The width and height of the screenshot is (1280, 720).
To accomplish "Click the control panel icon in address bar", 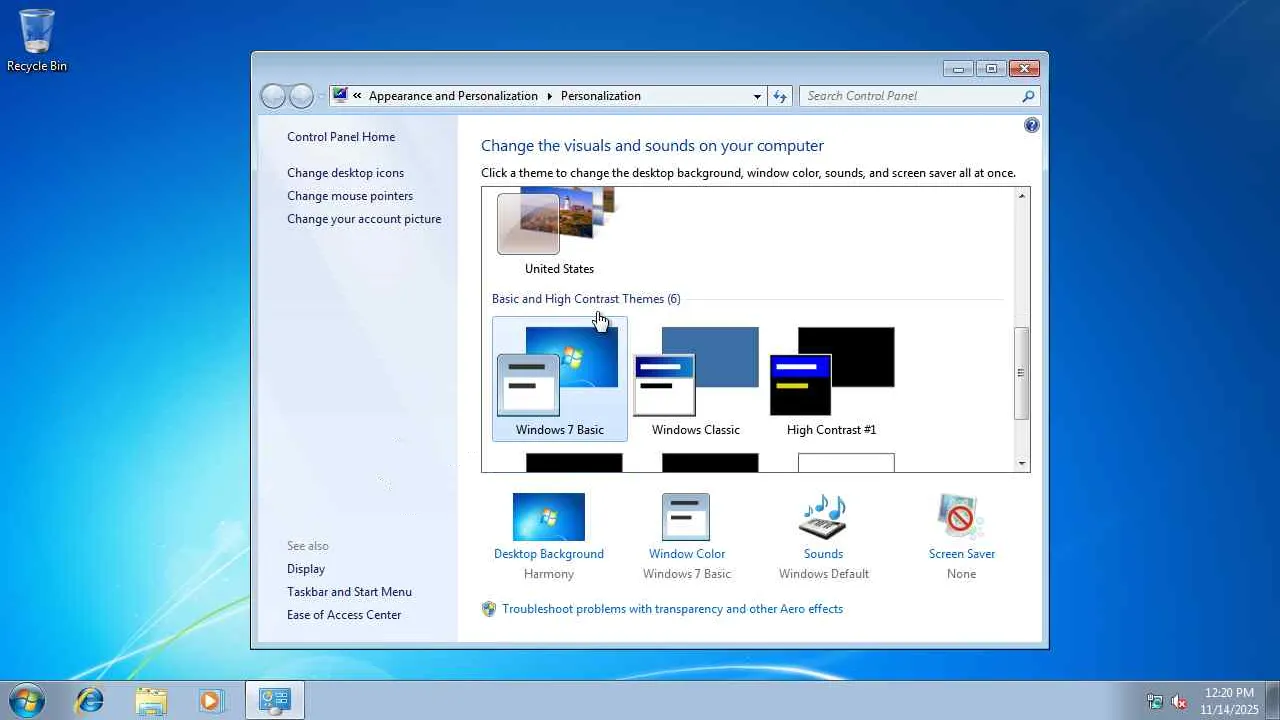I will (340, 96).
